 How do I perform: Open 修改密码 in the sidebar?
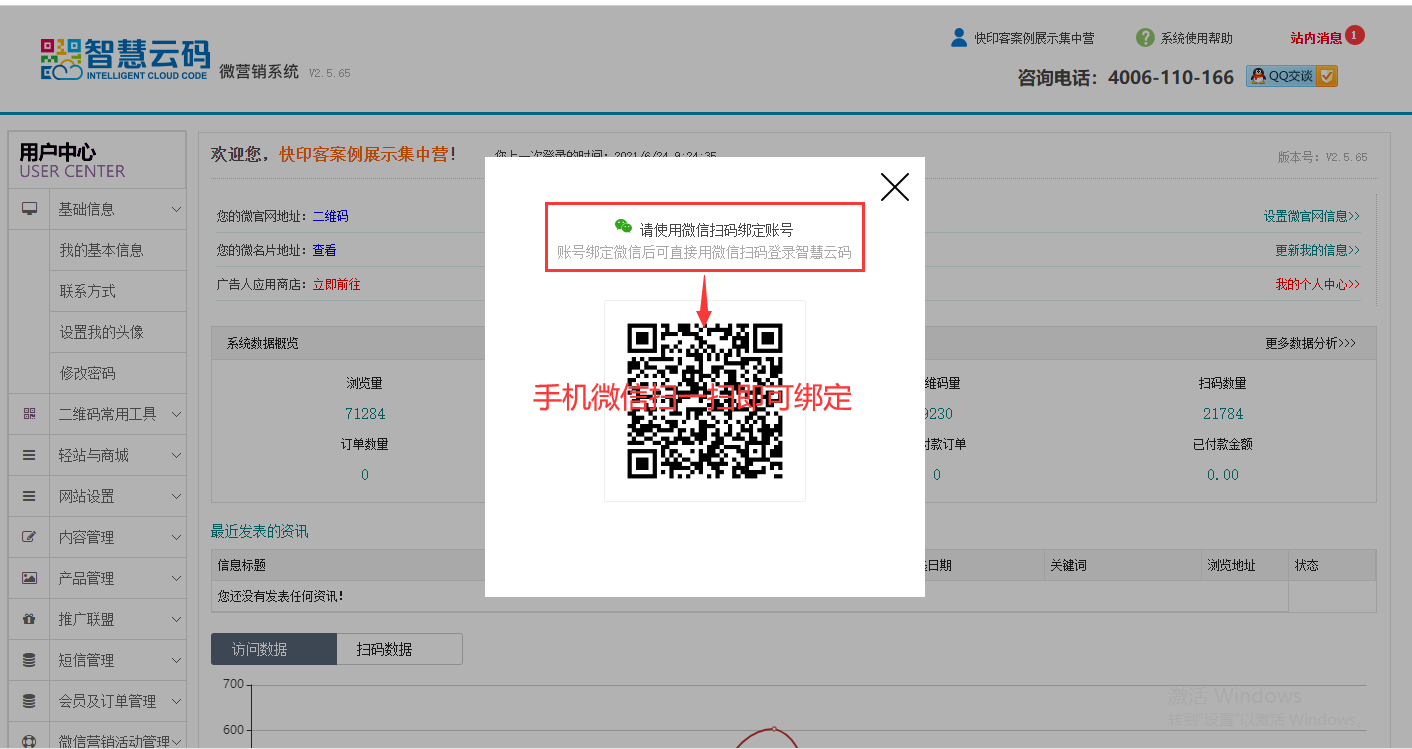(x=87, y=373)
